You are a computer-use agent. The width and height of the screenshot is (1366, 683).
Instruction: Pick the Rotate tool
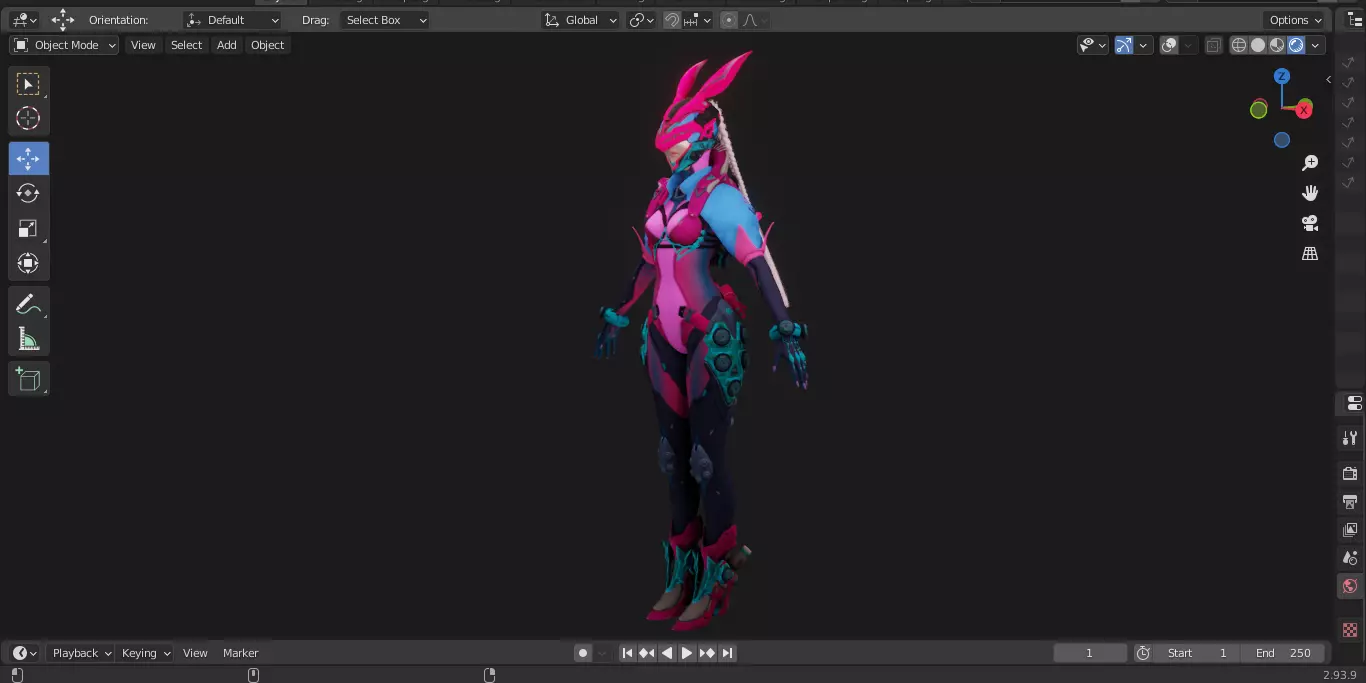28,193
